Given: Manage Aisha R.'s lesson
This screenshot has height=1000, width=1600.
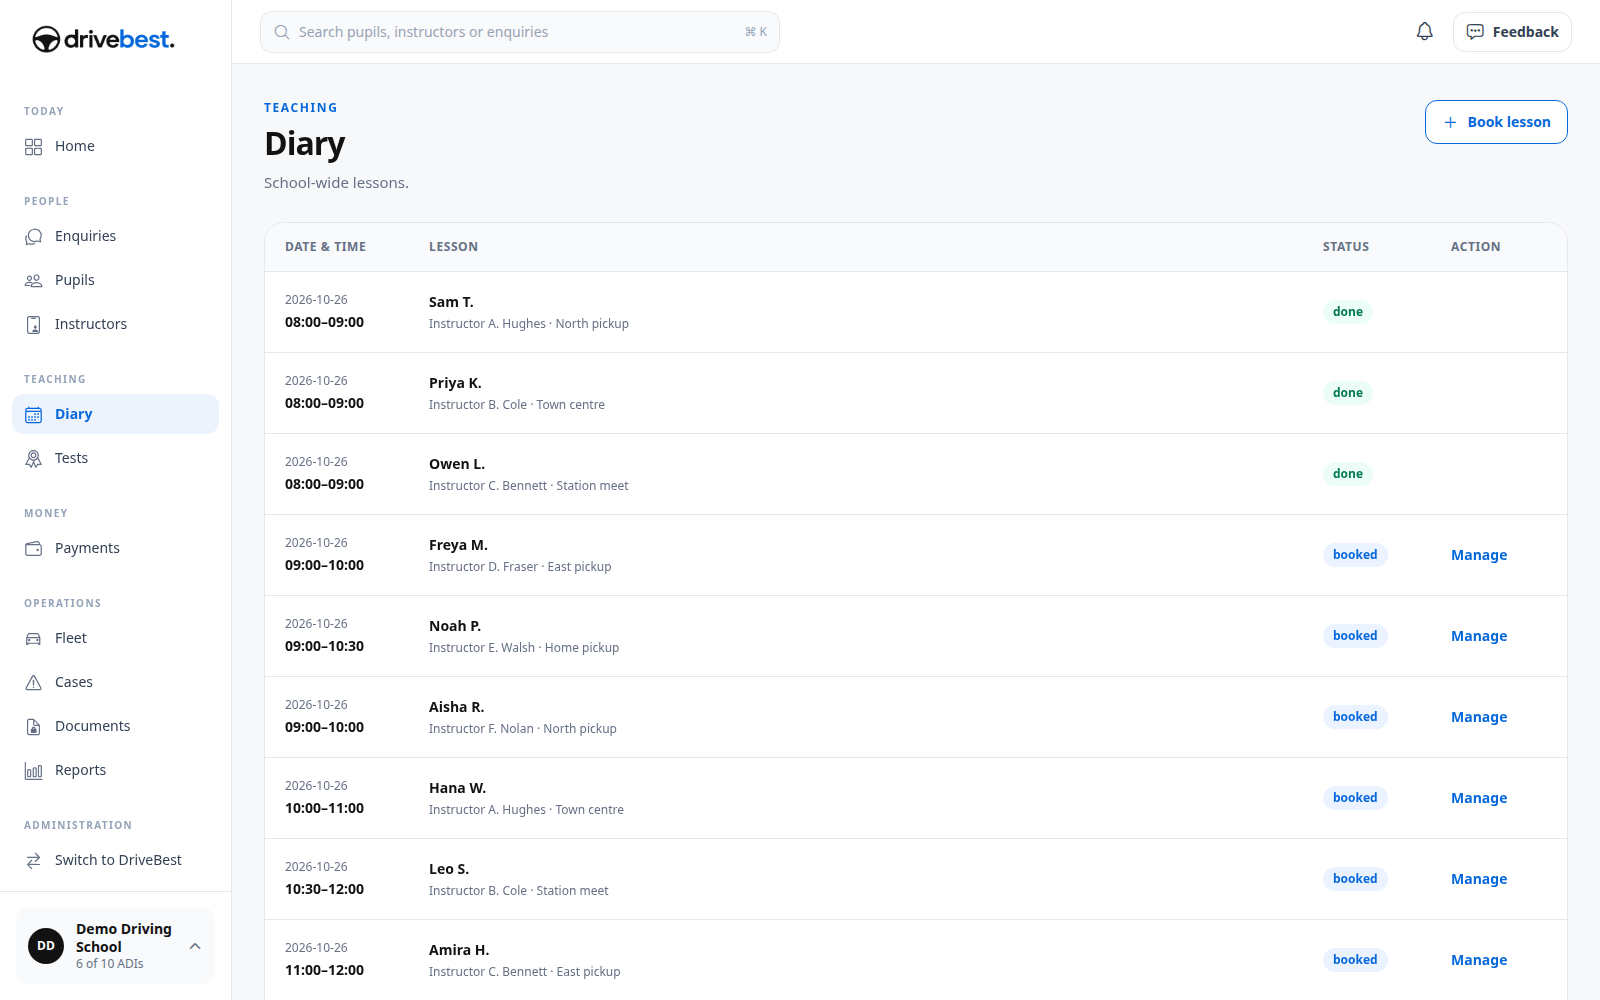Looking at the screenshot, I should tap(1479, 717).
